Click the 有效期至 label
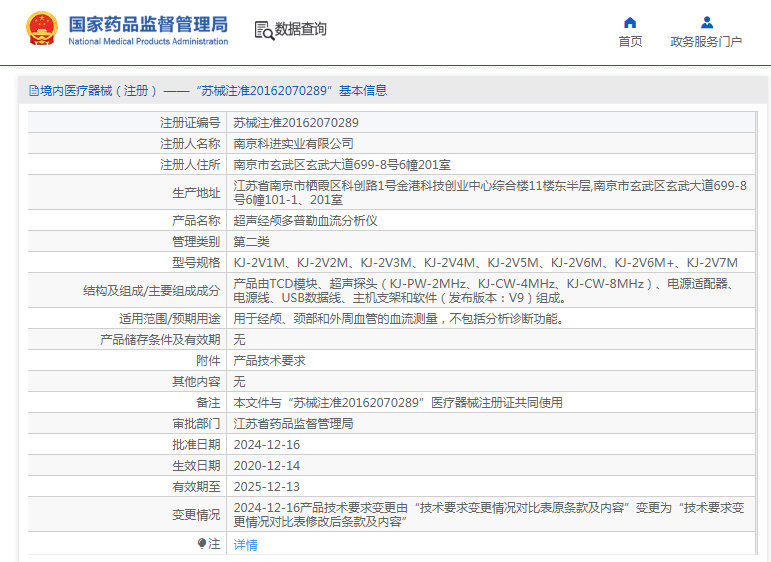Screen dimensions: 771x562 coord(196,487)
